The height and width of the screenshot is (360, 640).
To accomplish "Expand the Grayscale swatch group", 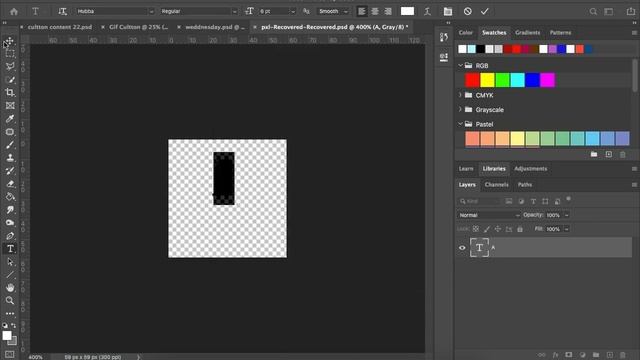I will (460, 109).
